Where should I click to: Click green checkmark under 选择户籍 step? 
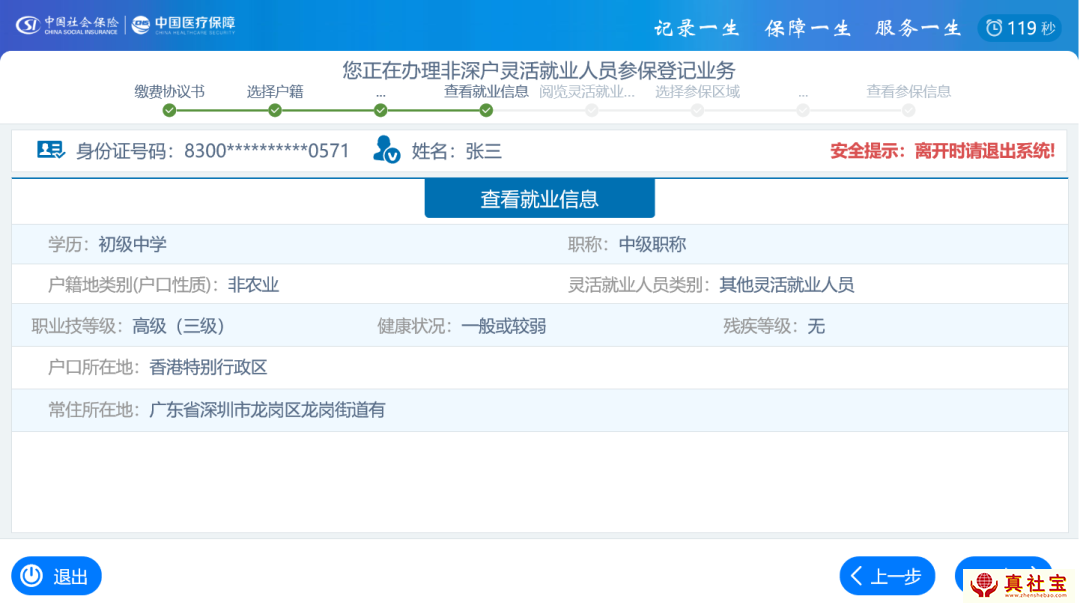pos(275,110)
